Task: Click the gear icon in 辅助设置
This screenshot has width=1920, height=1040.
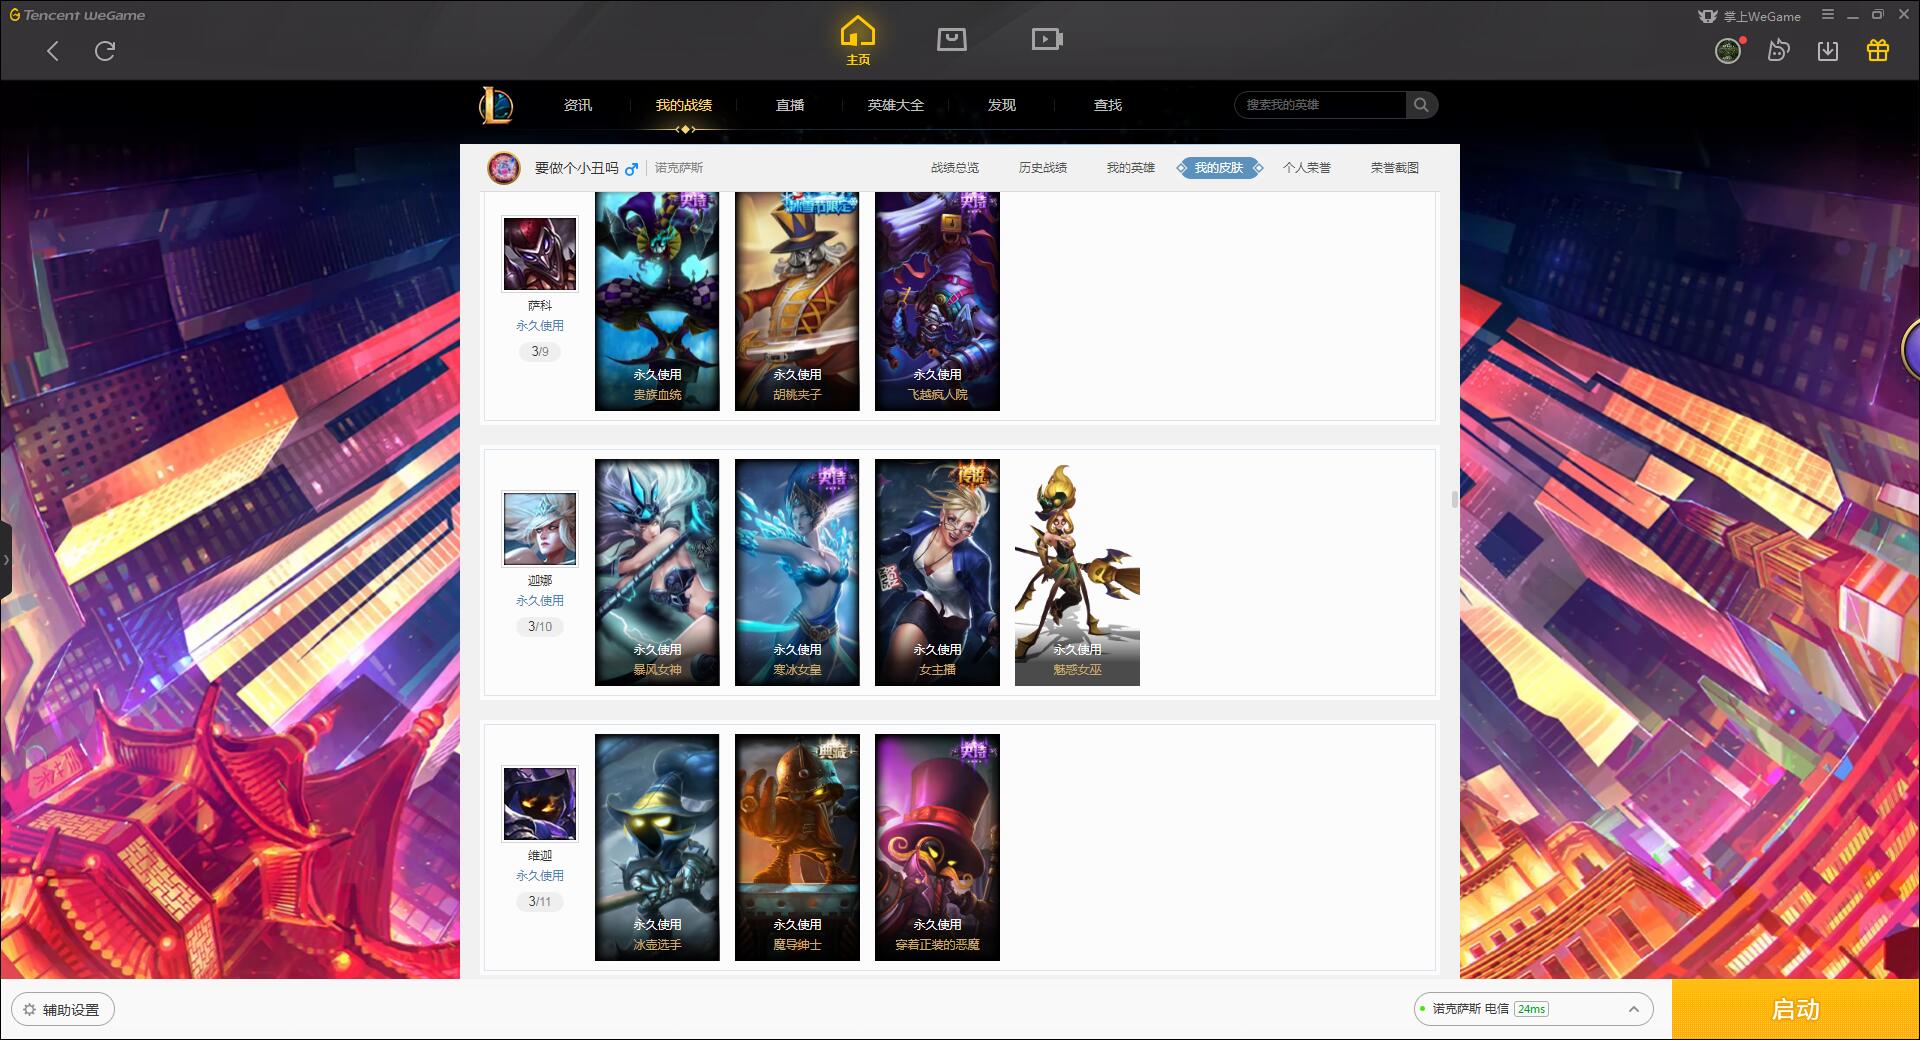Action: point(29,1009)
